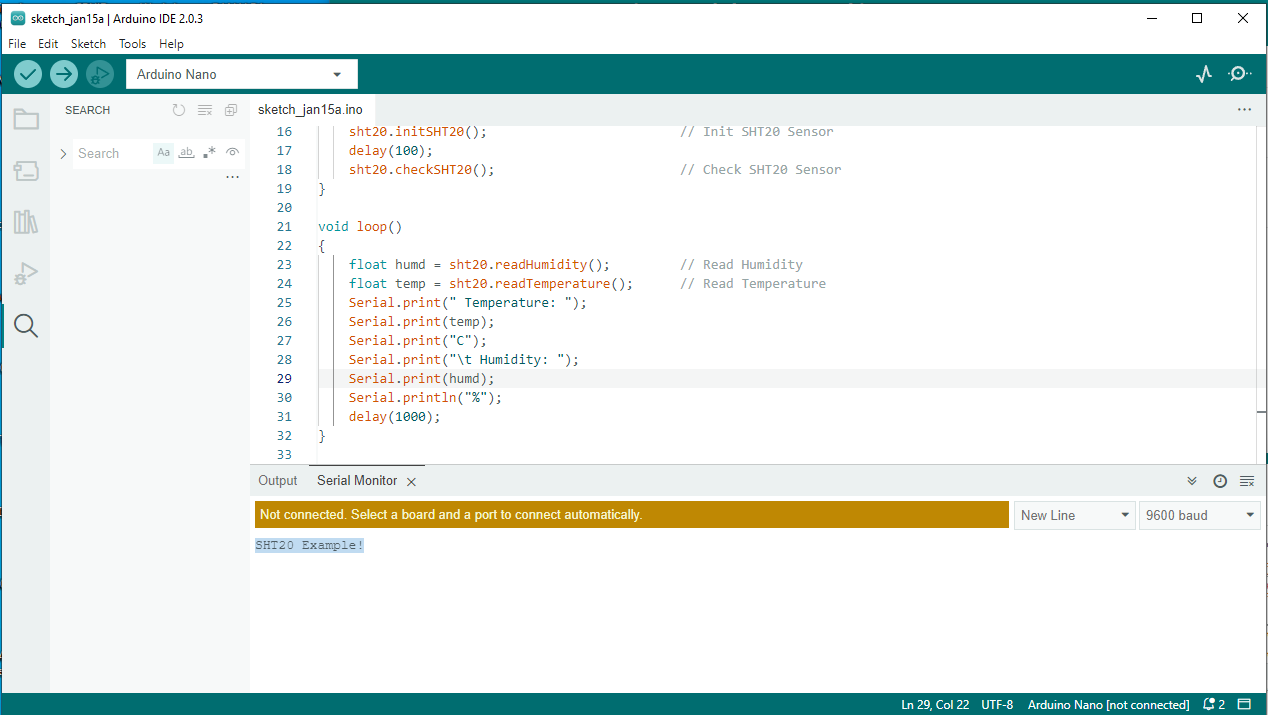Click the Search input field

point(112,153)
